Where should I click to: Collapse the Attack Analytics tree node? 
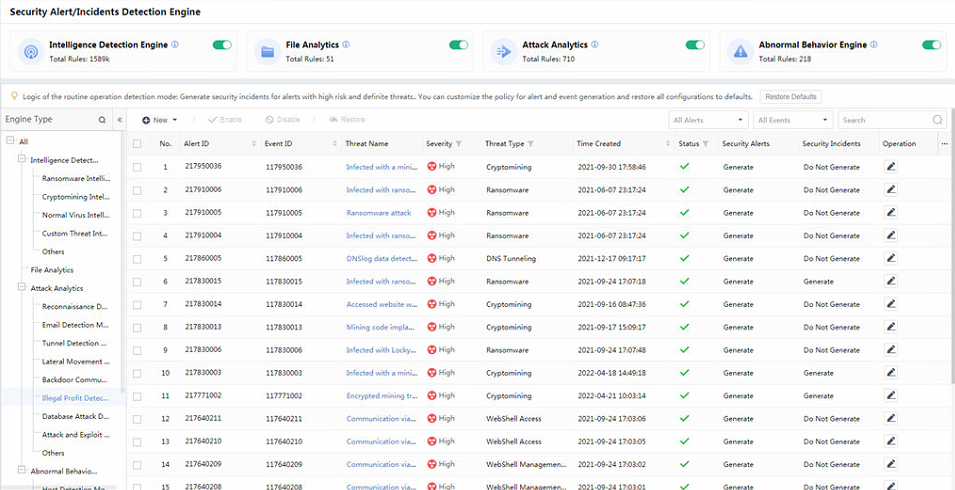[22, 288]
